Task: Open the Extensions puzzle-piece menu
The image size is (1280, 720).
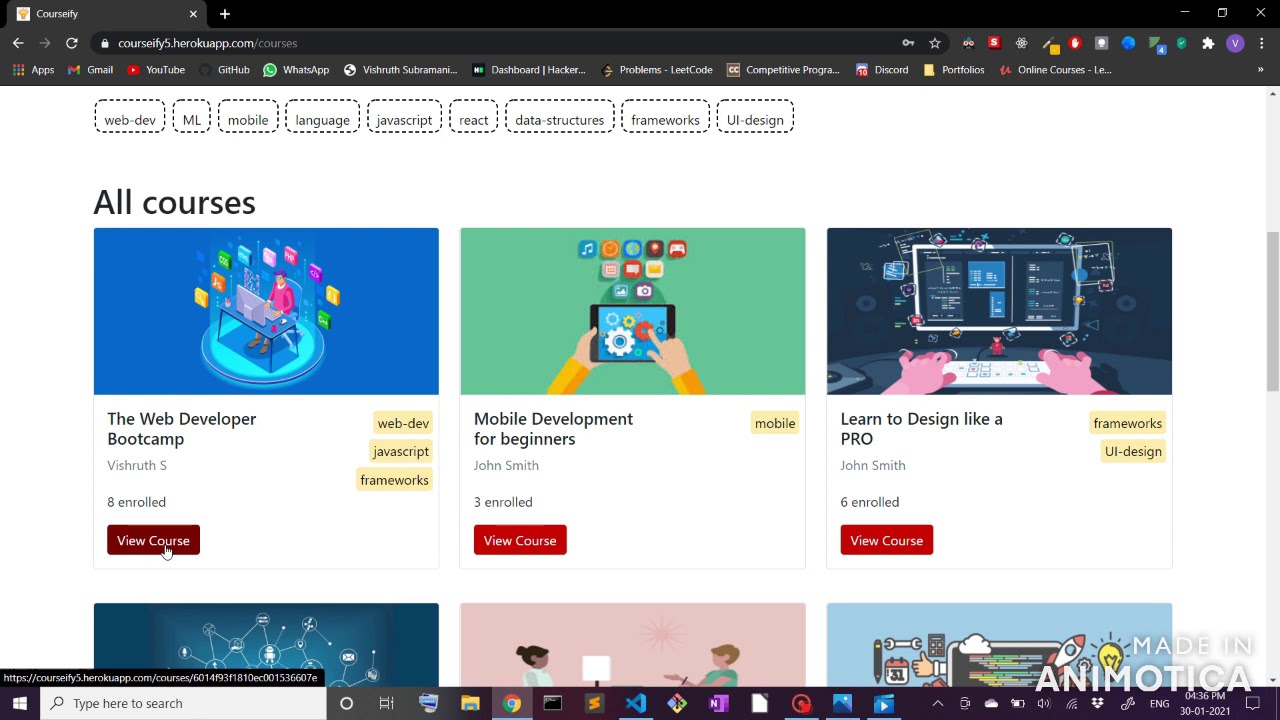Action: [x=1208, y=43]
